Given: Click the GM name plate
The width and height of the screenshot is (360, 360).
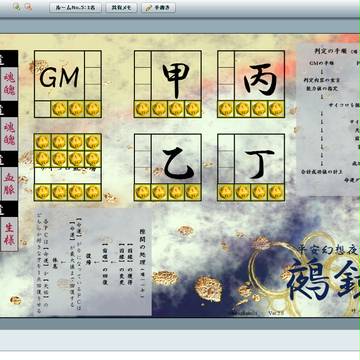Looking at the screenshot, I should 59,76.
